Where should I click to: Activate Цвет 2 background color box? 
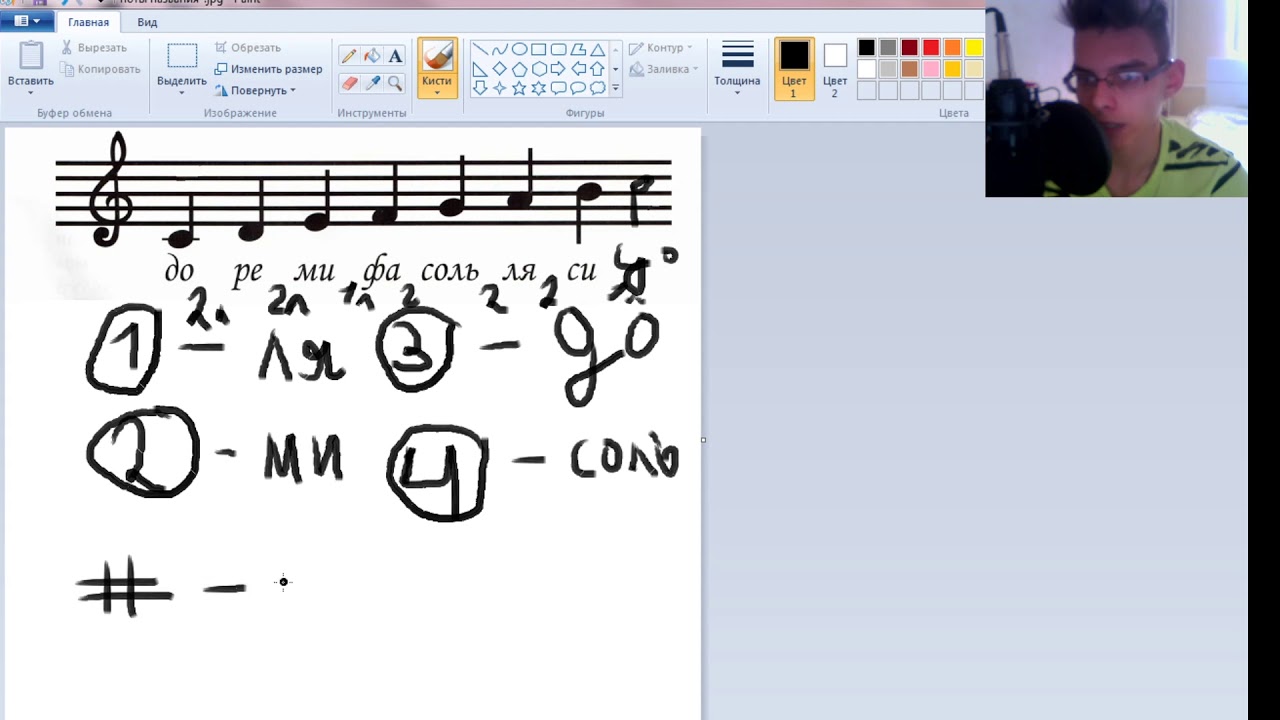[835, 68]
